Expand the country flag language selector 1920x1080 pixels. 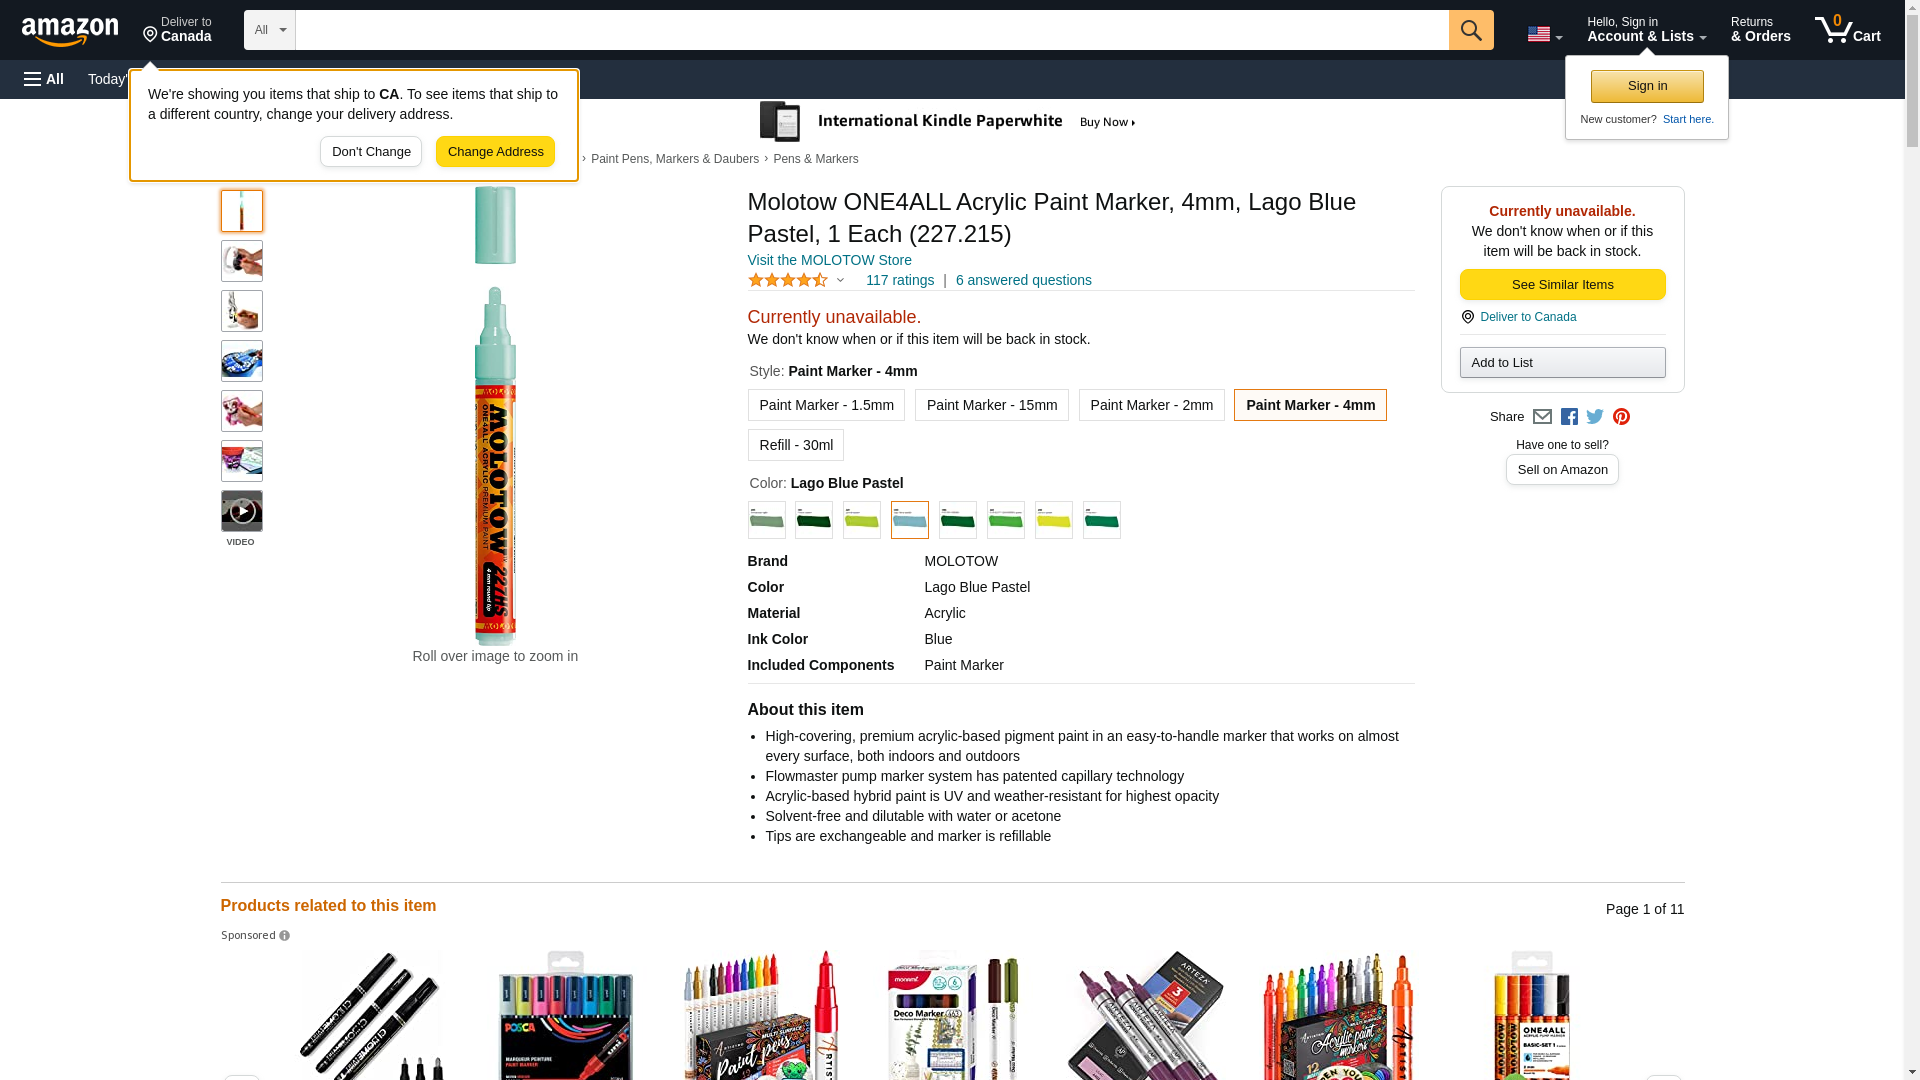coord(1544,34)
